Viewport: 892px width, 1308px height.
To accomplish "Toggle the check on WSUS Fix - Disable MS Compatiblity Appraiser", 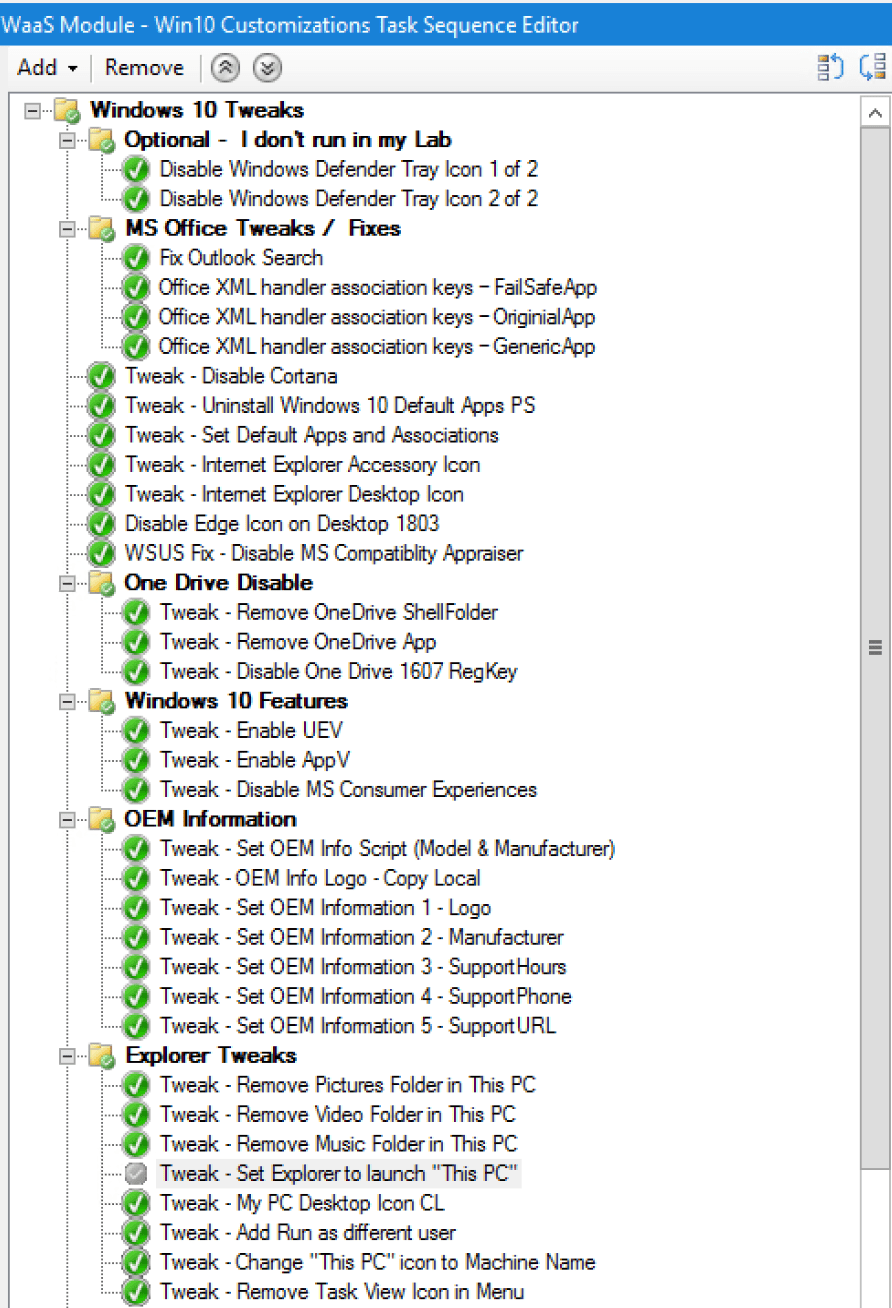I will pyautogui.click(x=100, y=553).
